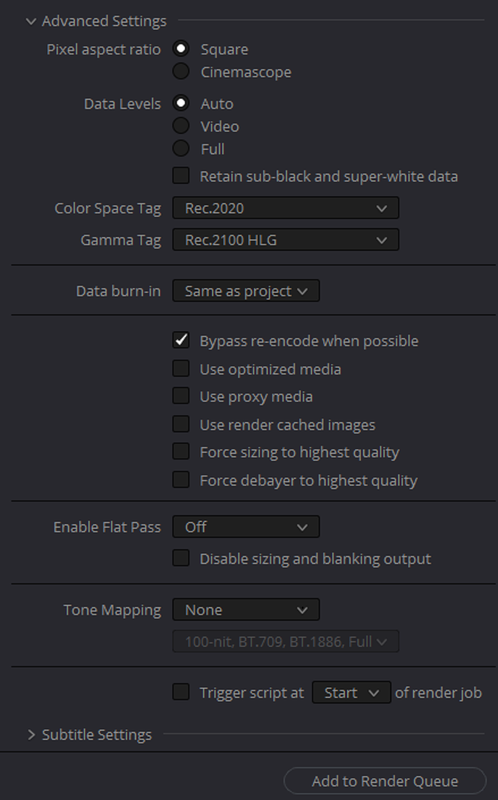This screenshot has width=498, height=800.
Task: Open the Tone Mapping dropdown
Action: click(246, 610)
